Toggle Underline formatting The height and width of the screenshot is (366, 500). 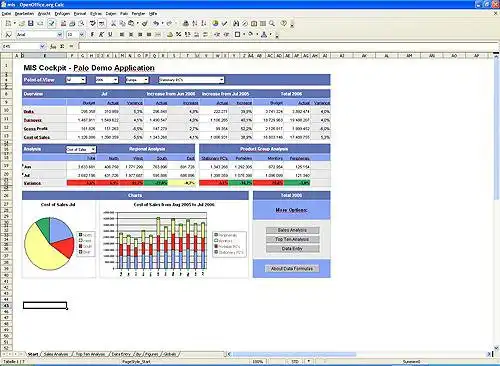tap(110, 34)
